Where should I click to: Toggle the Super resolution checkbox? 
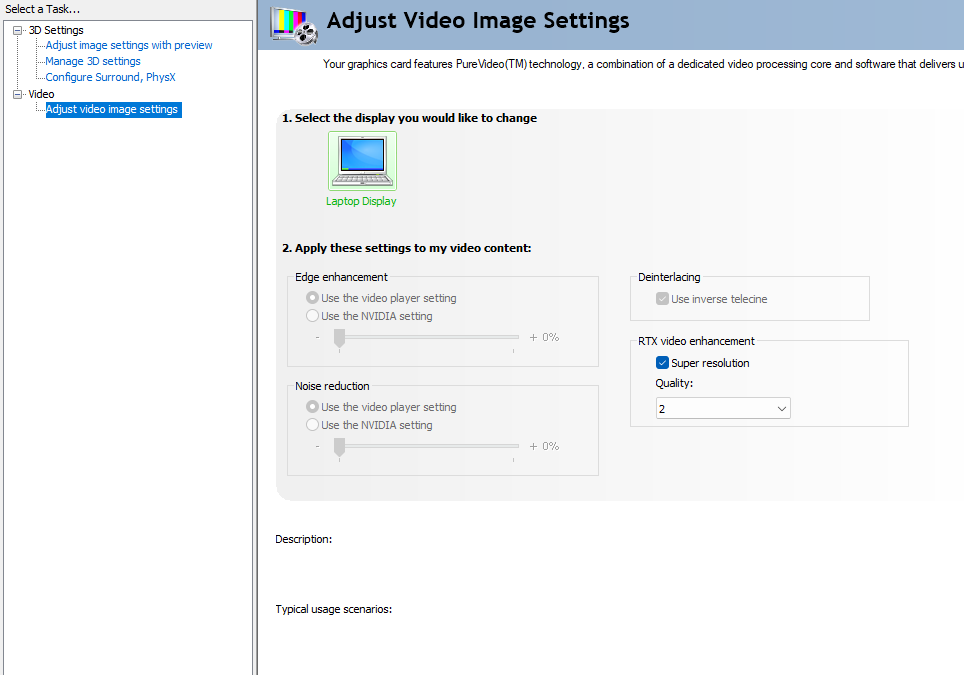tap(662, 363)
